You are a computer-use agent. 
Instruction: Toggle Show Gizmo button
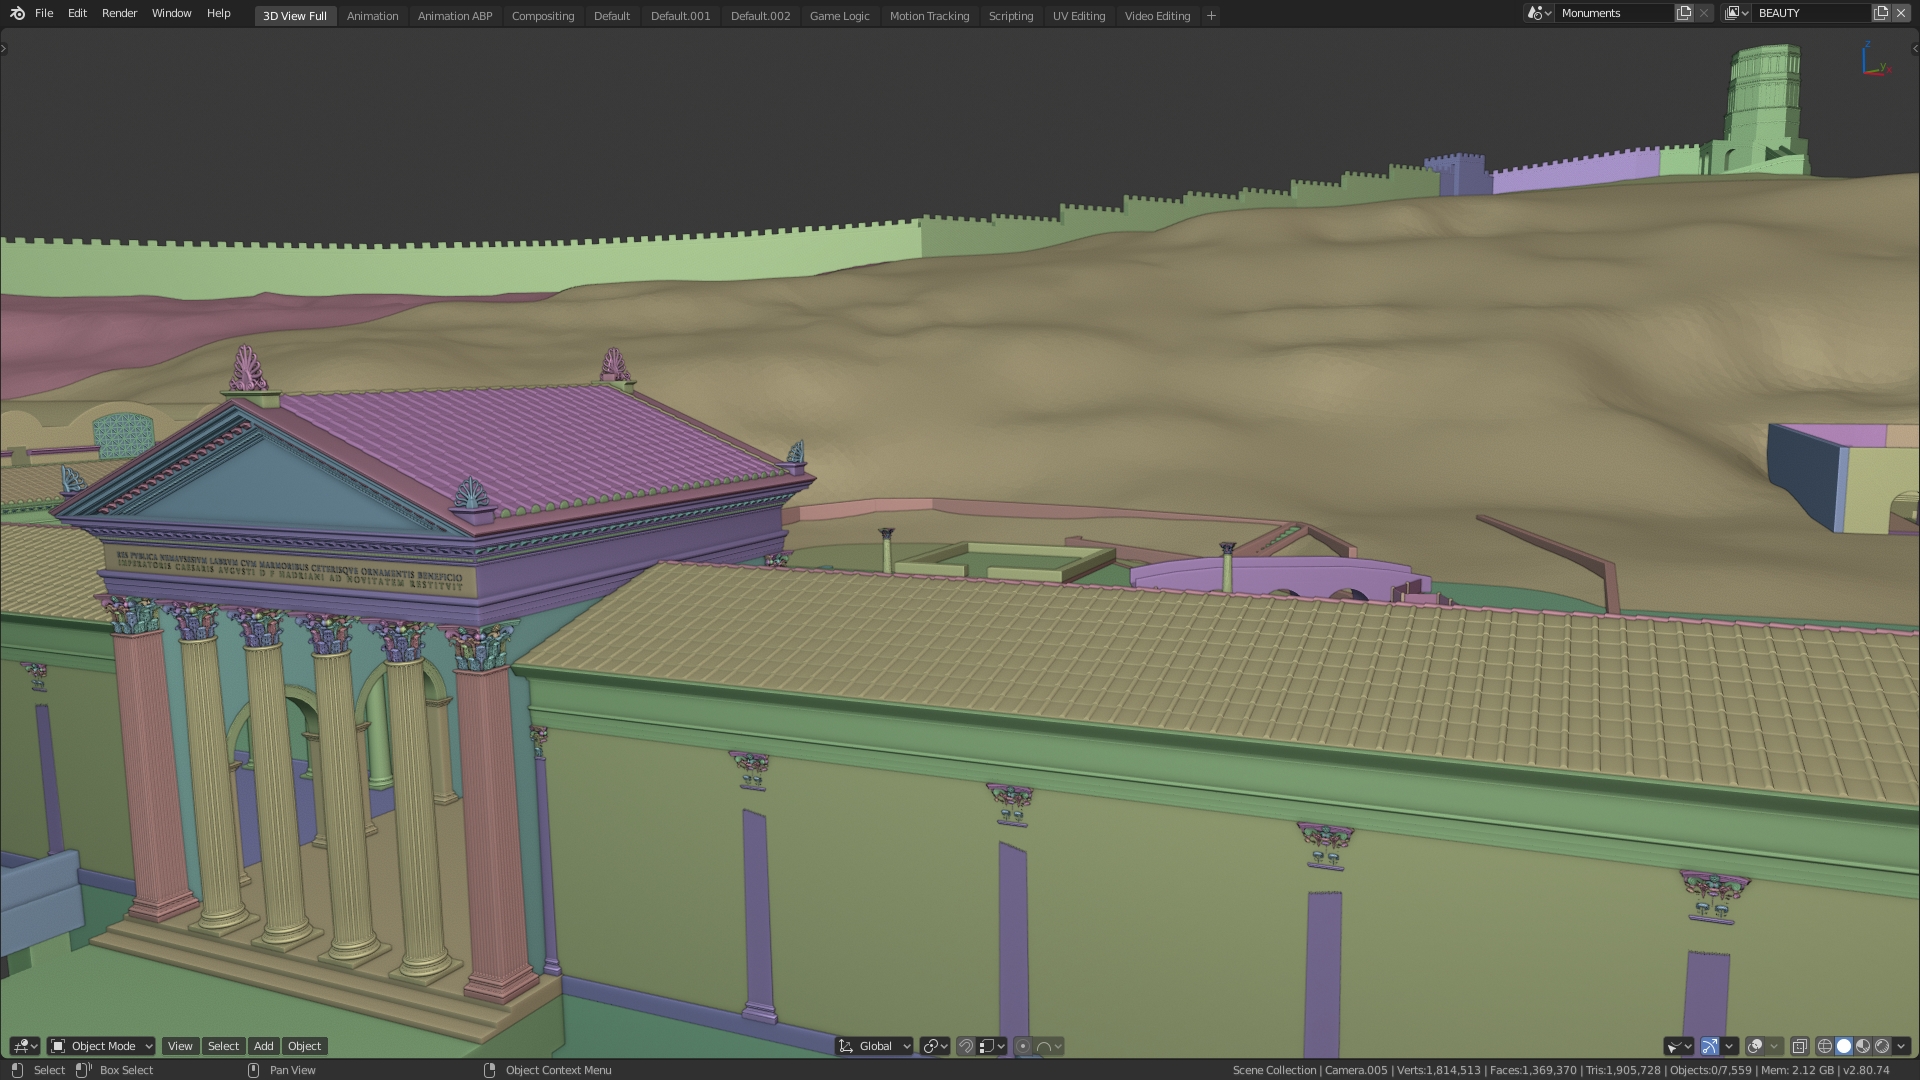tap(1710, 1046)
